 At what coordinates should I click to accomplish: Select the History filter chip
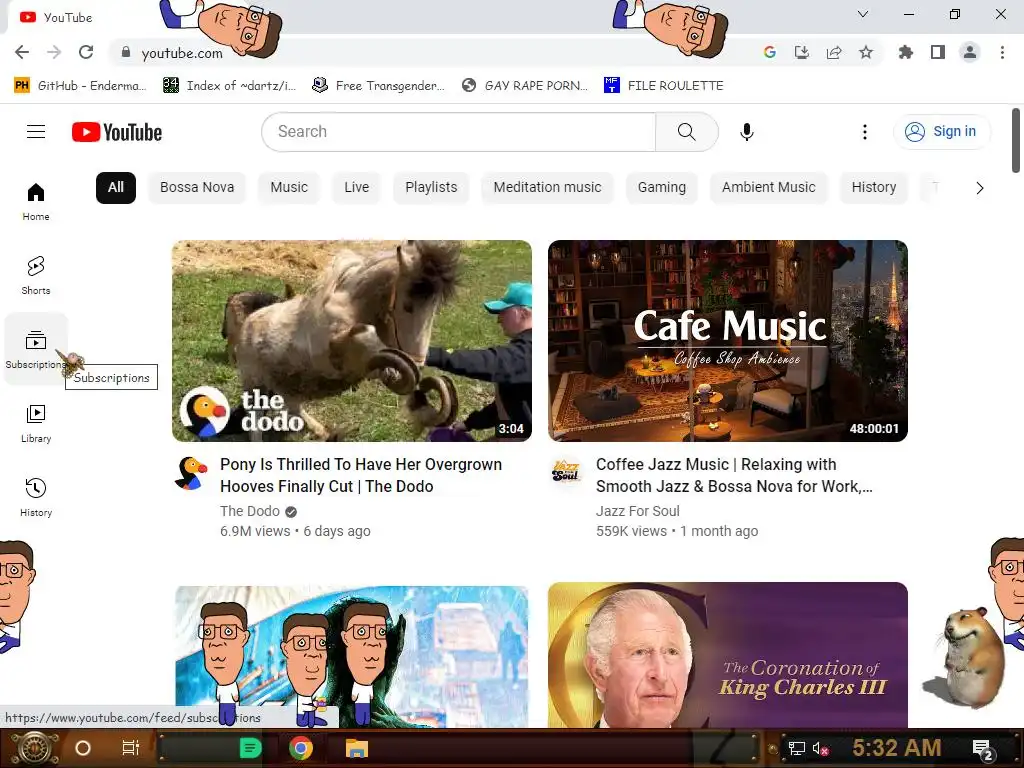pyautogui.click(x=874, y=187)
